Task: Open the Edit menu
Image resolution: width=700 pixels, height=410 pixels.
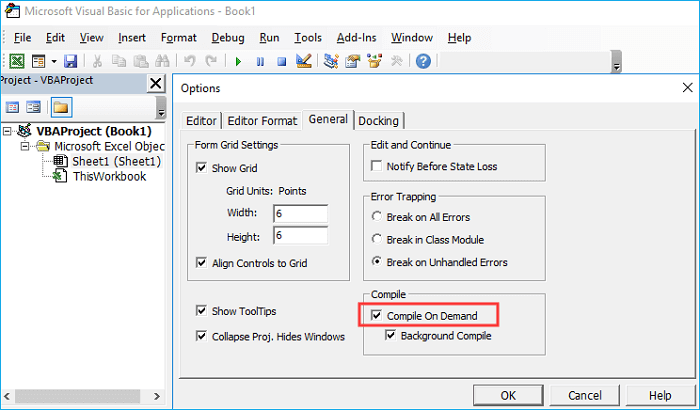Action: pyautogui.click(x=55, y=38)
